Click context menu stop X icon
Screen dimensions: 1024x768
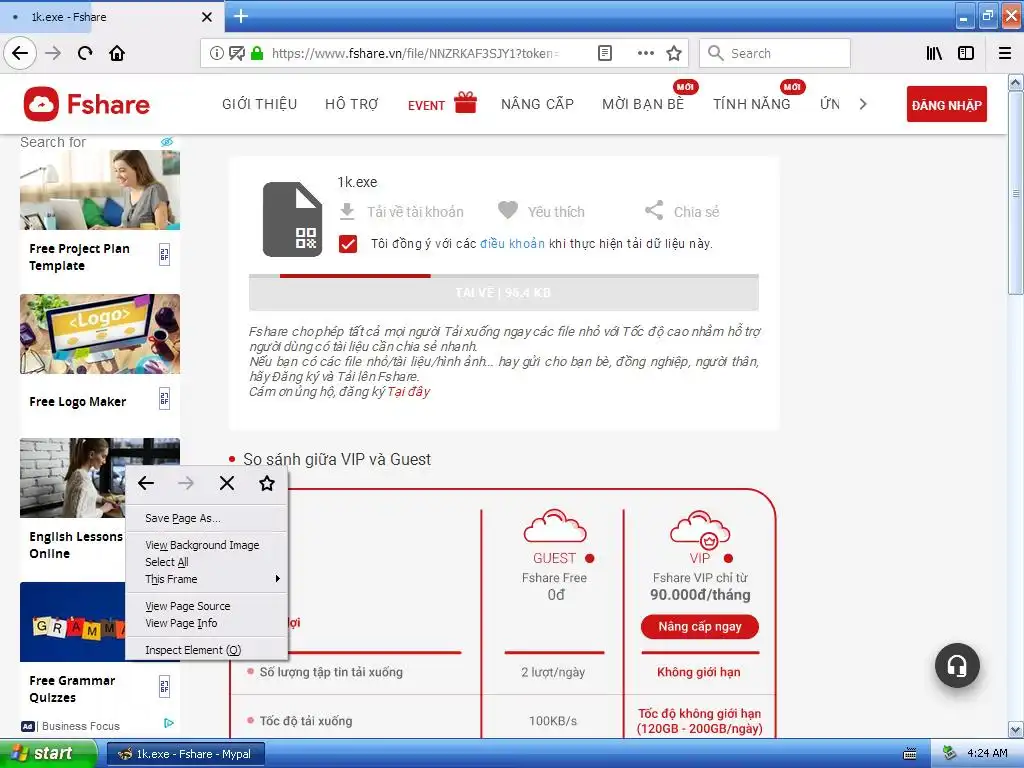pos(227,483)
